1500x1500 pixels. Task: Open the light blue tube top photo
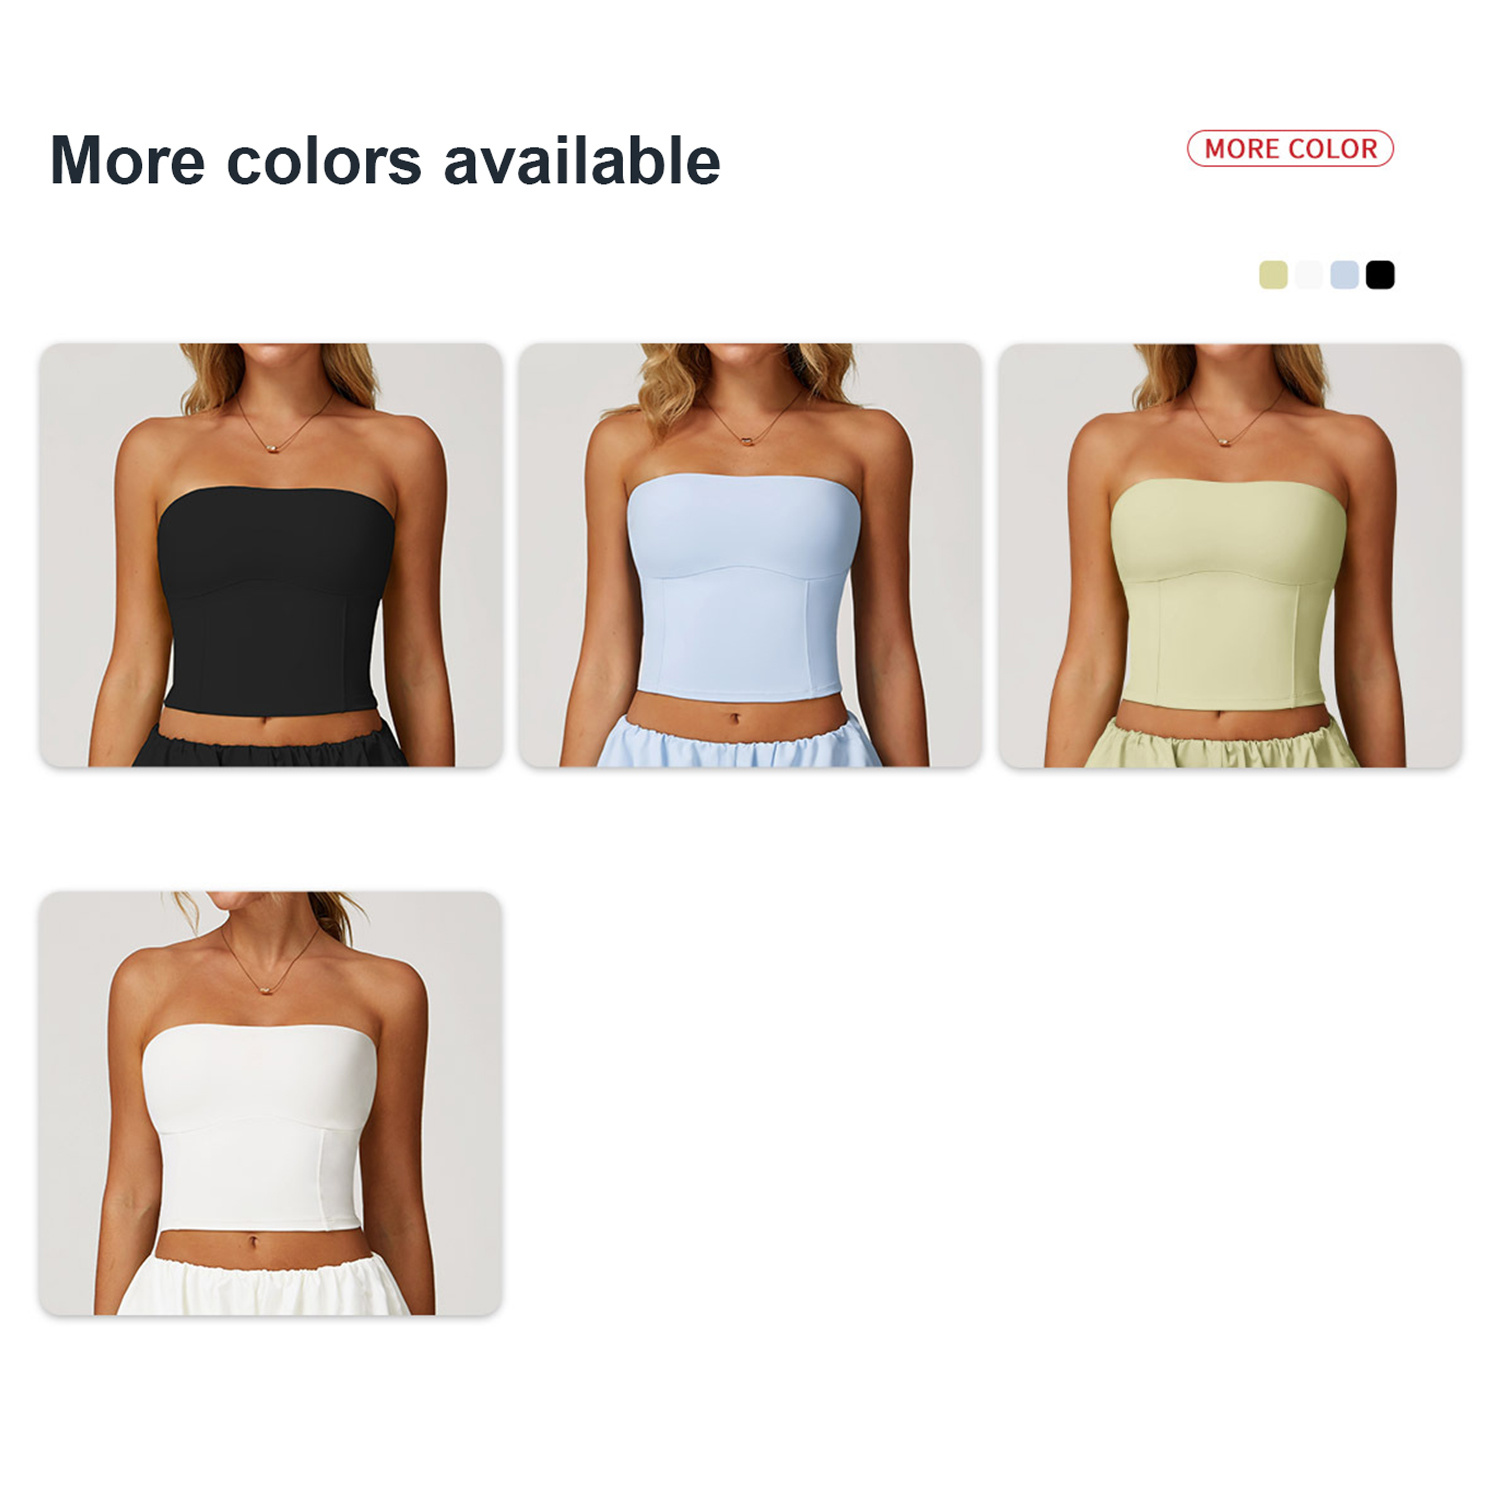coord(750,555)
